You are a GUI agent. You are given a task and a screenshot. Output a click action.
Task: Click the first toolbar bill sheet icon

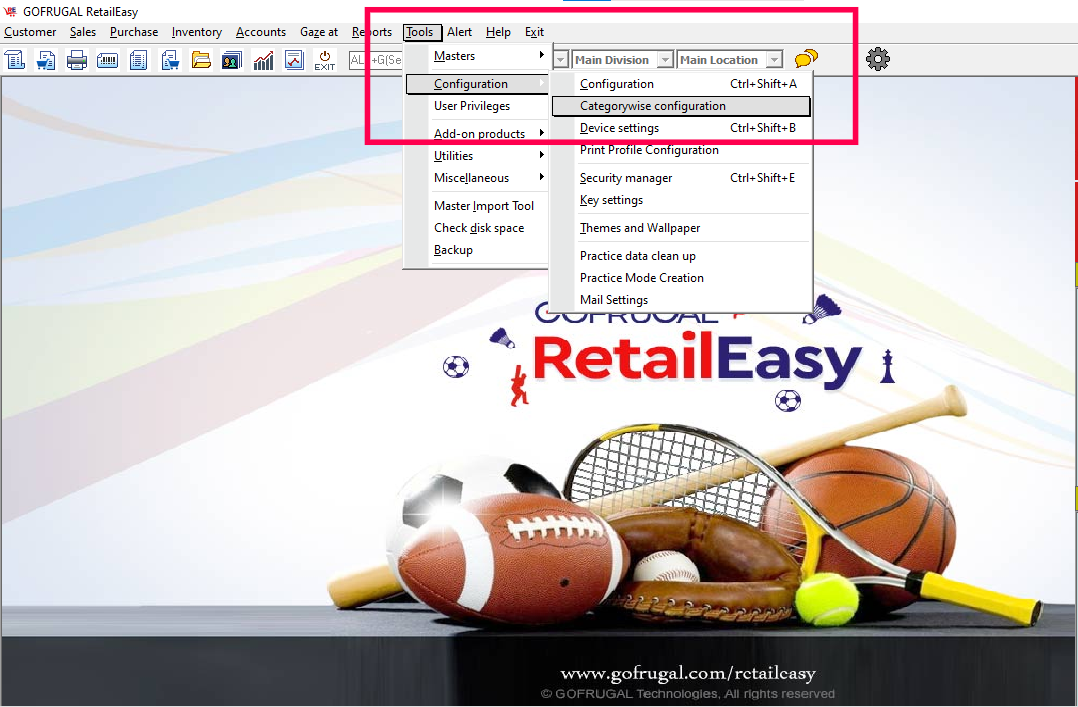click(x=14, y=60)
